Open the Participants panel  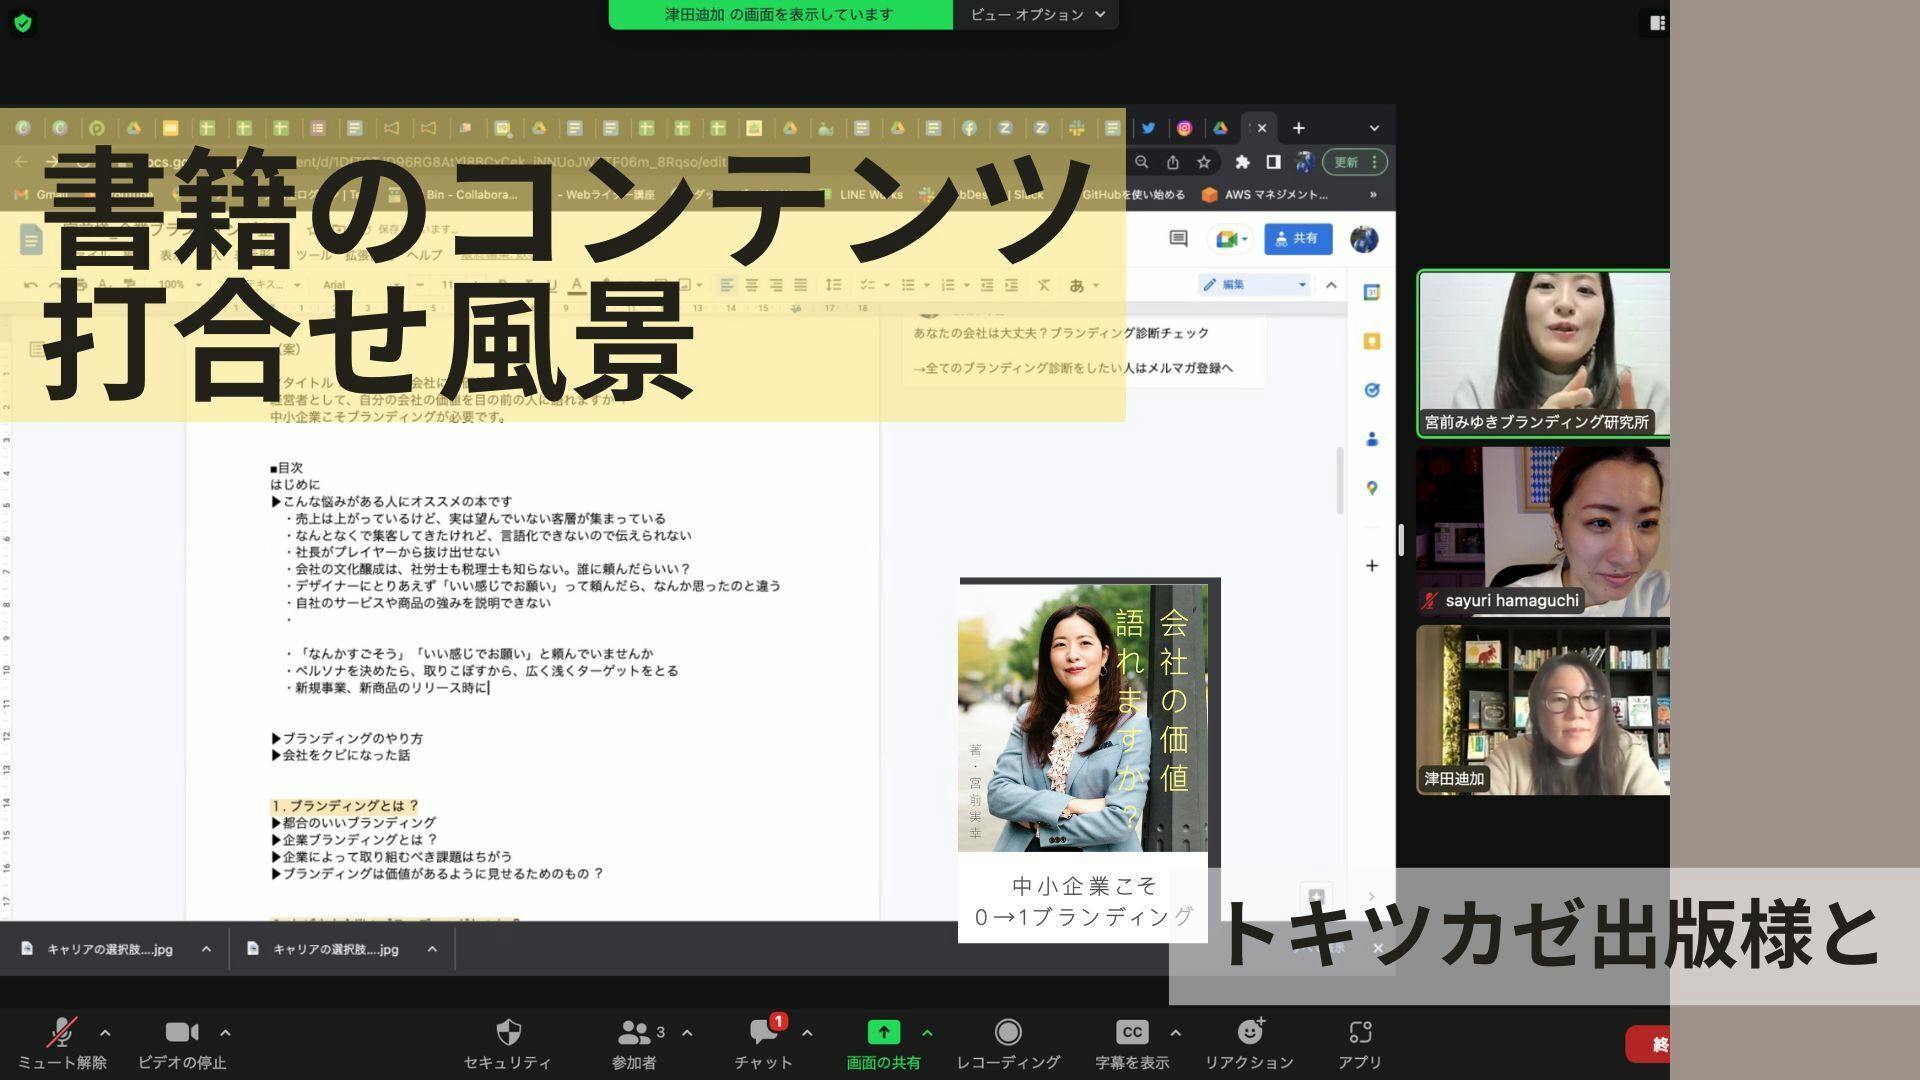tap(634, 1032)
